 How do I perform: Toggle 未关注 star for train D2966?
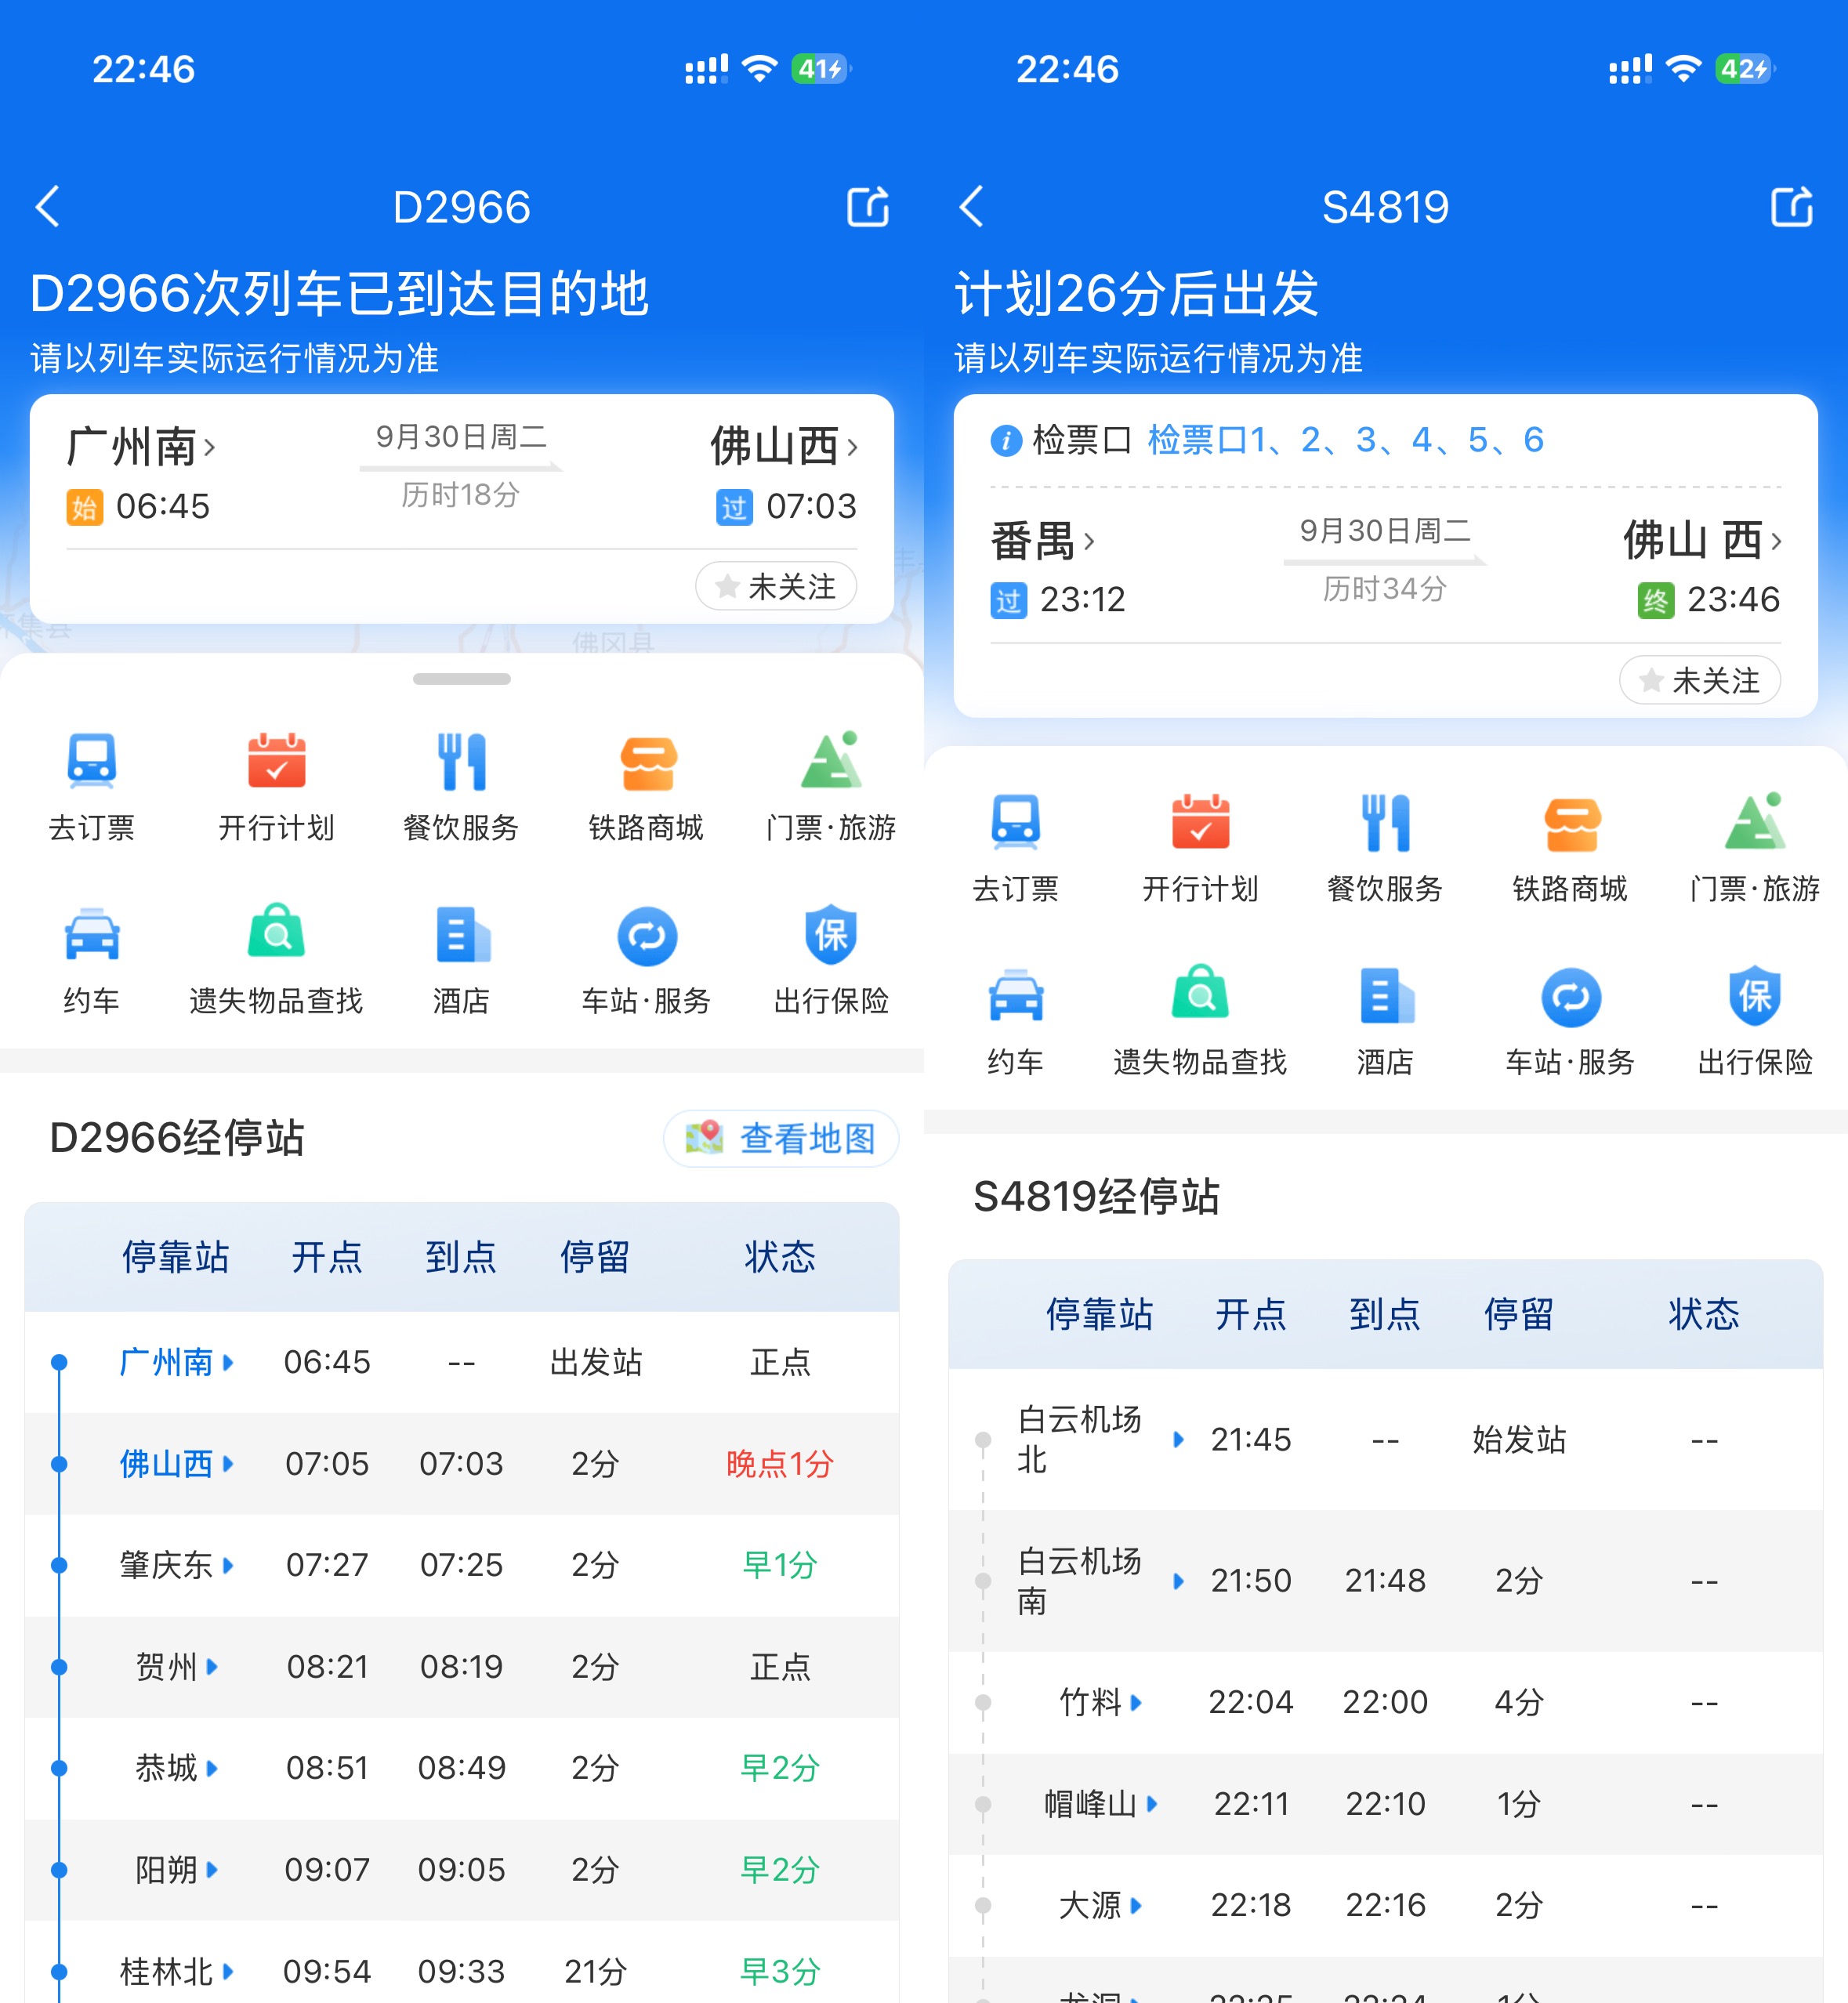[x=776, y=586]
